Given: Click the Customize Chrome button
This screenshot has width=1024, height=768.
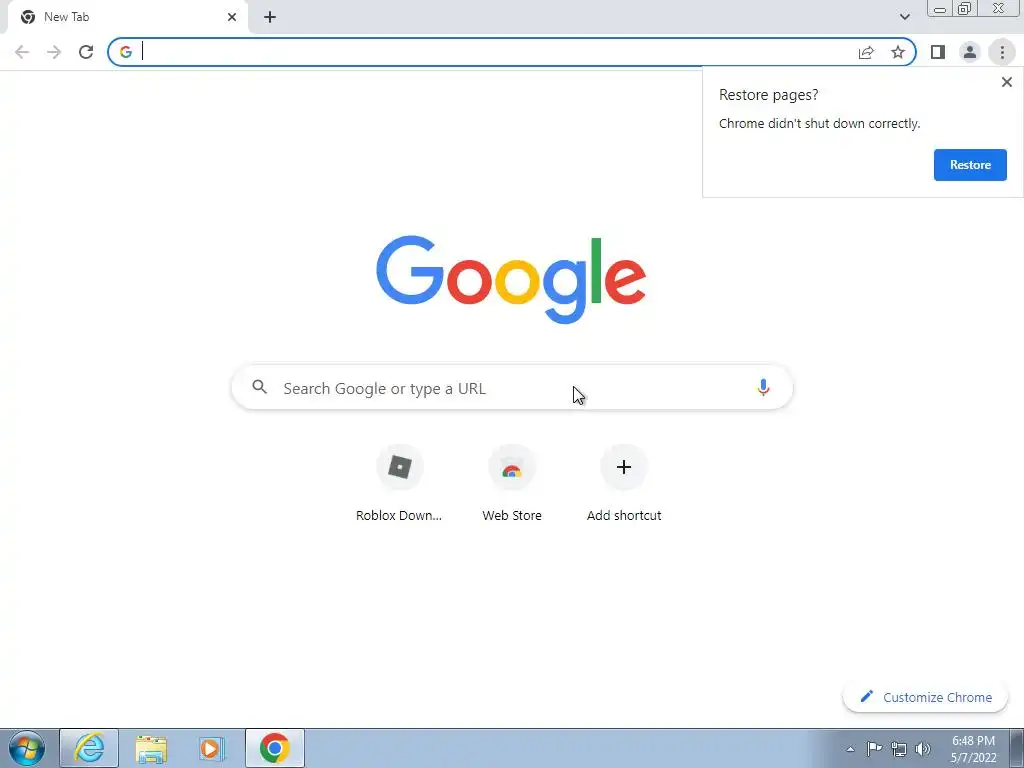Looking at the screenshot, I should (x=925, y=697).
